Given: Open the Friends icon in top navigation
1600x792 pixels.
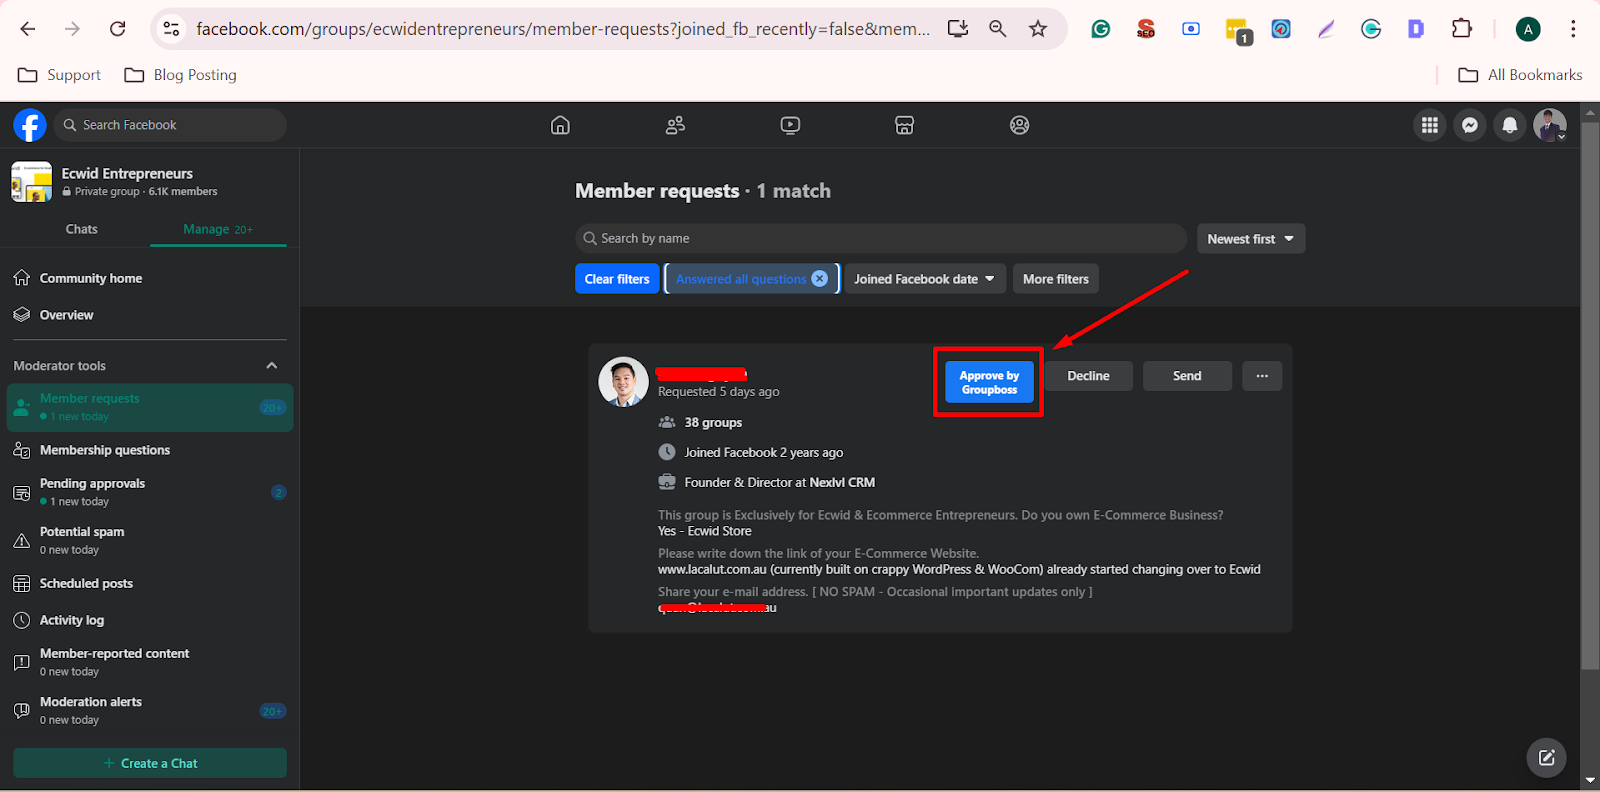Looking at the screenshot, I should (x=675, y=125).
